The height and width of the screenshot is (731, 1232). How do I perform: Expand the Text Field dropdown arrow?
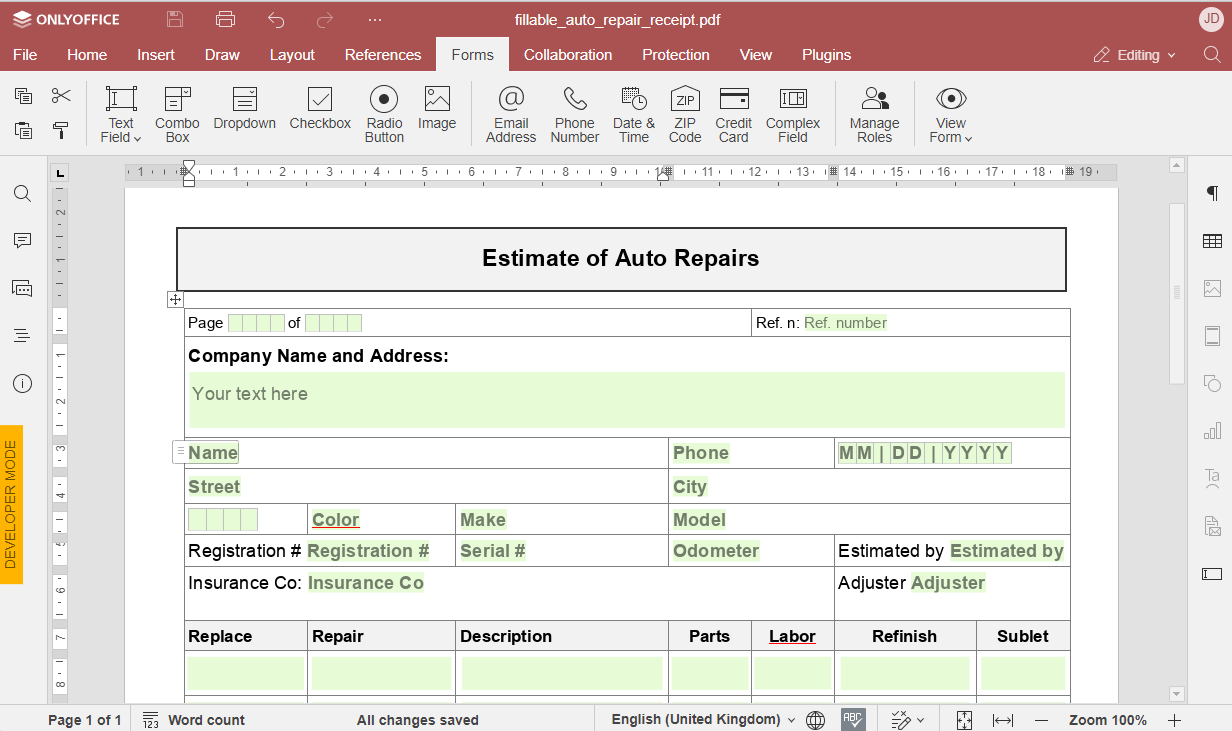point(137,138)
